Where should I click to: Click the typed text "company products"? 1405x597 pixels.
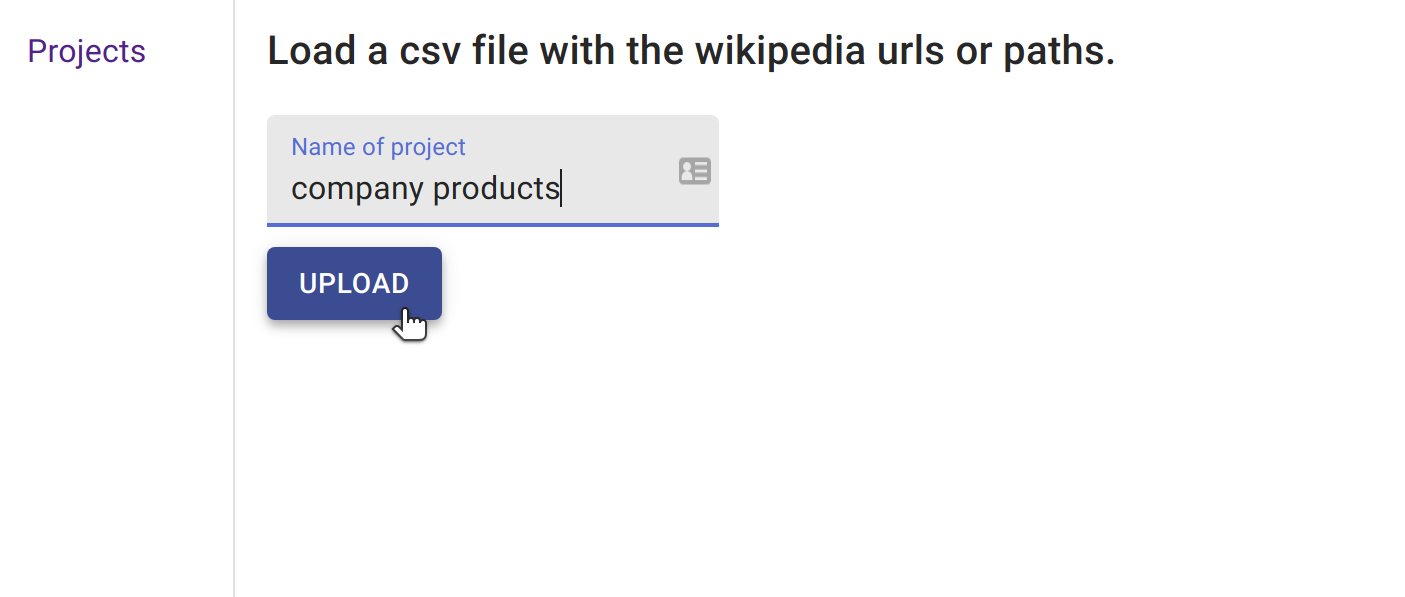pyautogui.click(x=425, y=188)
